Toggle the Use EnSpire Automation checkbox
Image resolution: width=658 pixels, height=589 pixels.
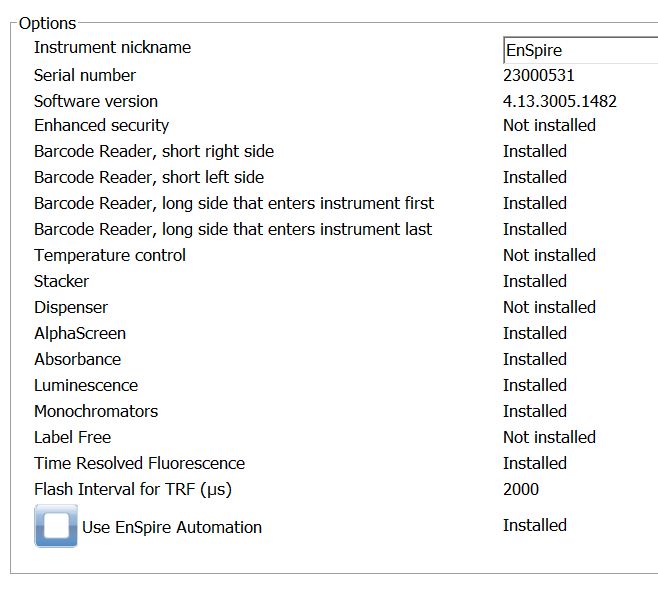(x=56, y=526)
